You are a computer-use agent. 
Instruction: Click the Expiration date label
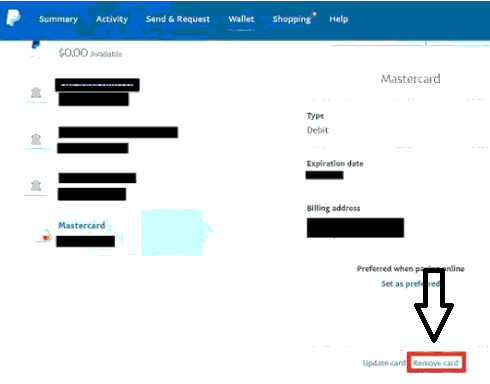tap(335, 164)
